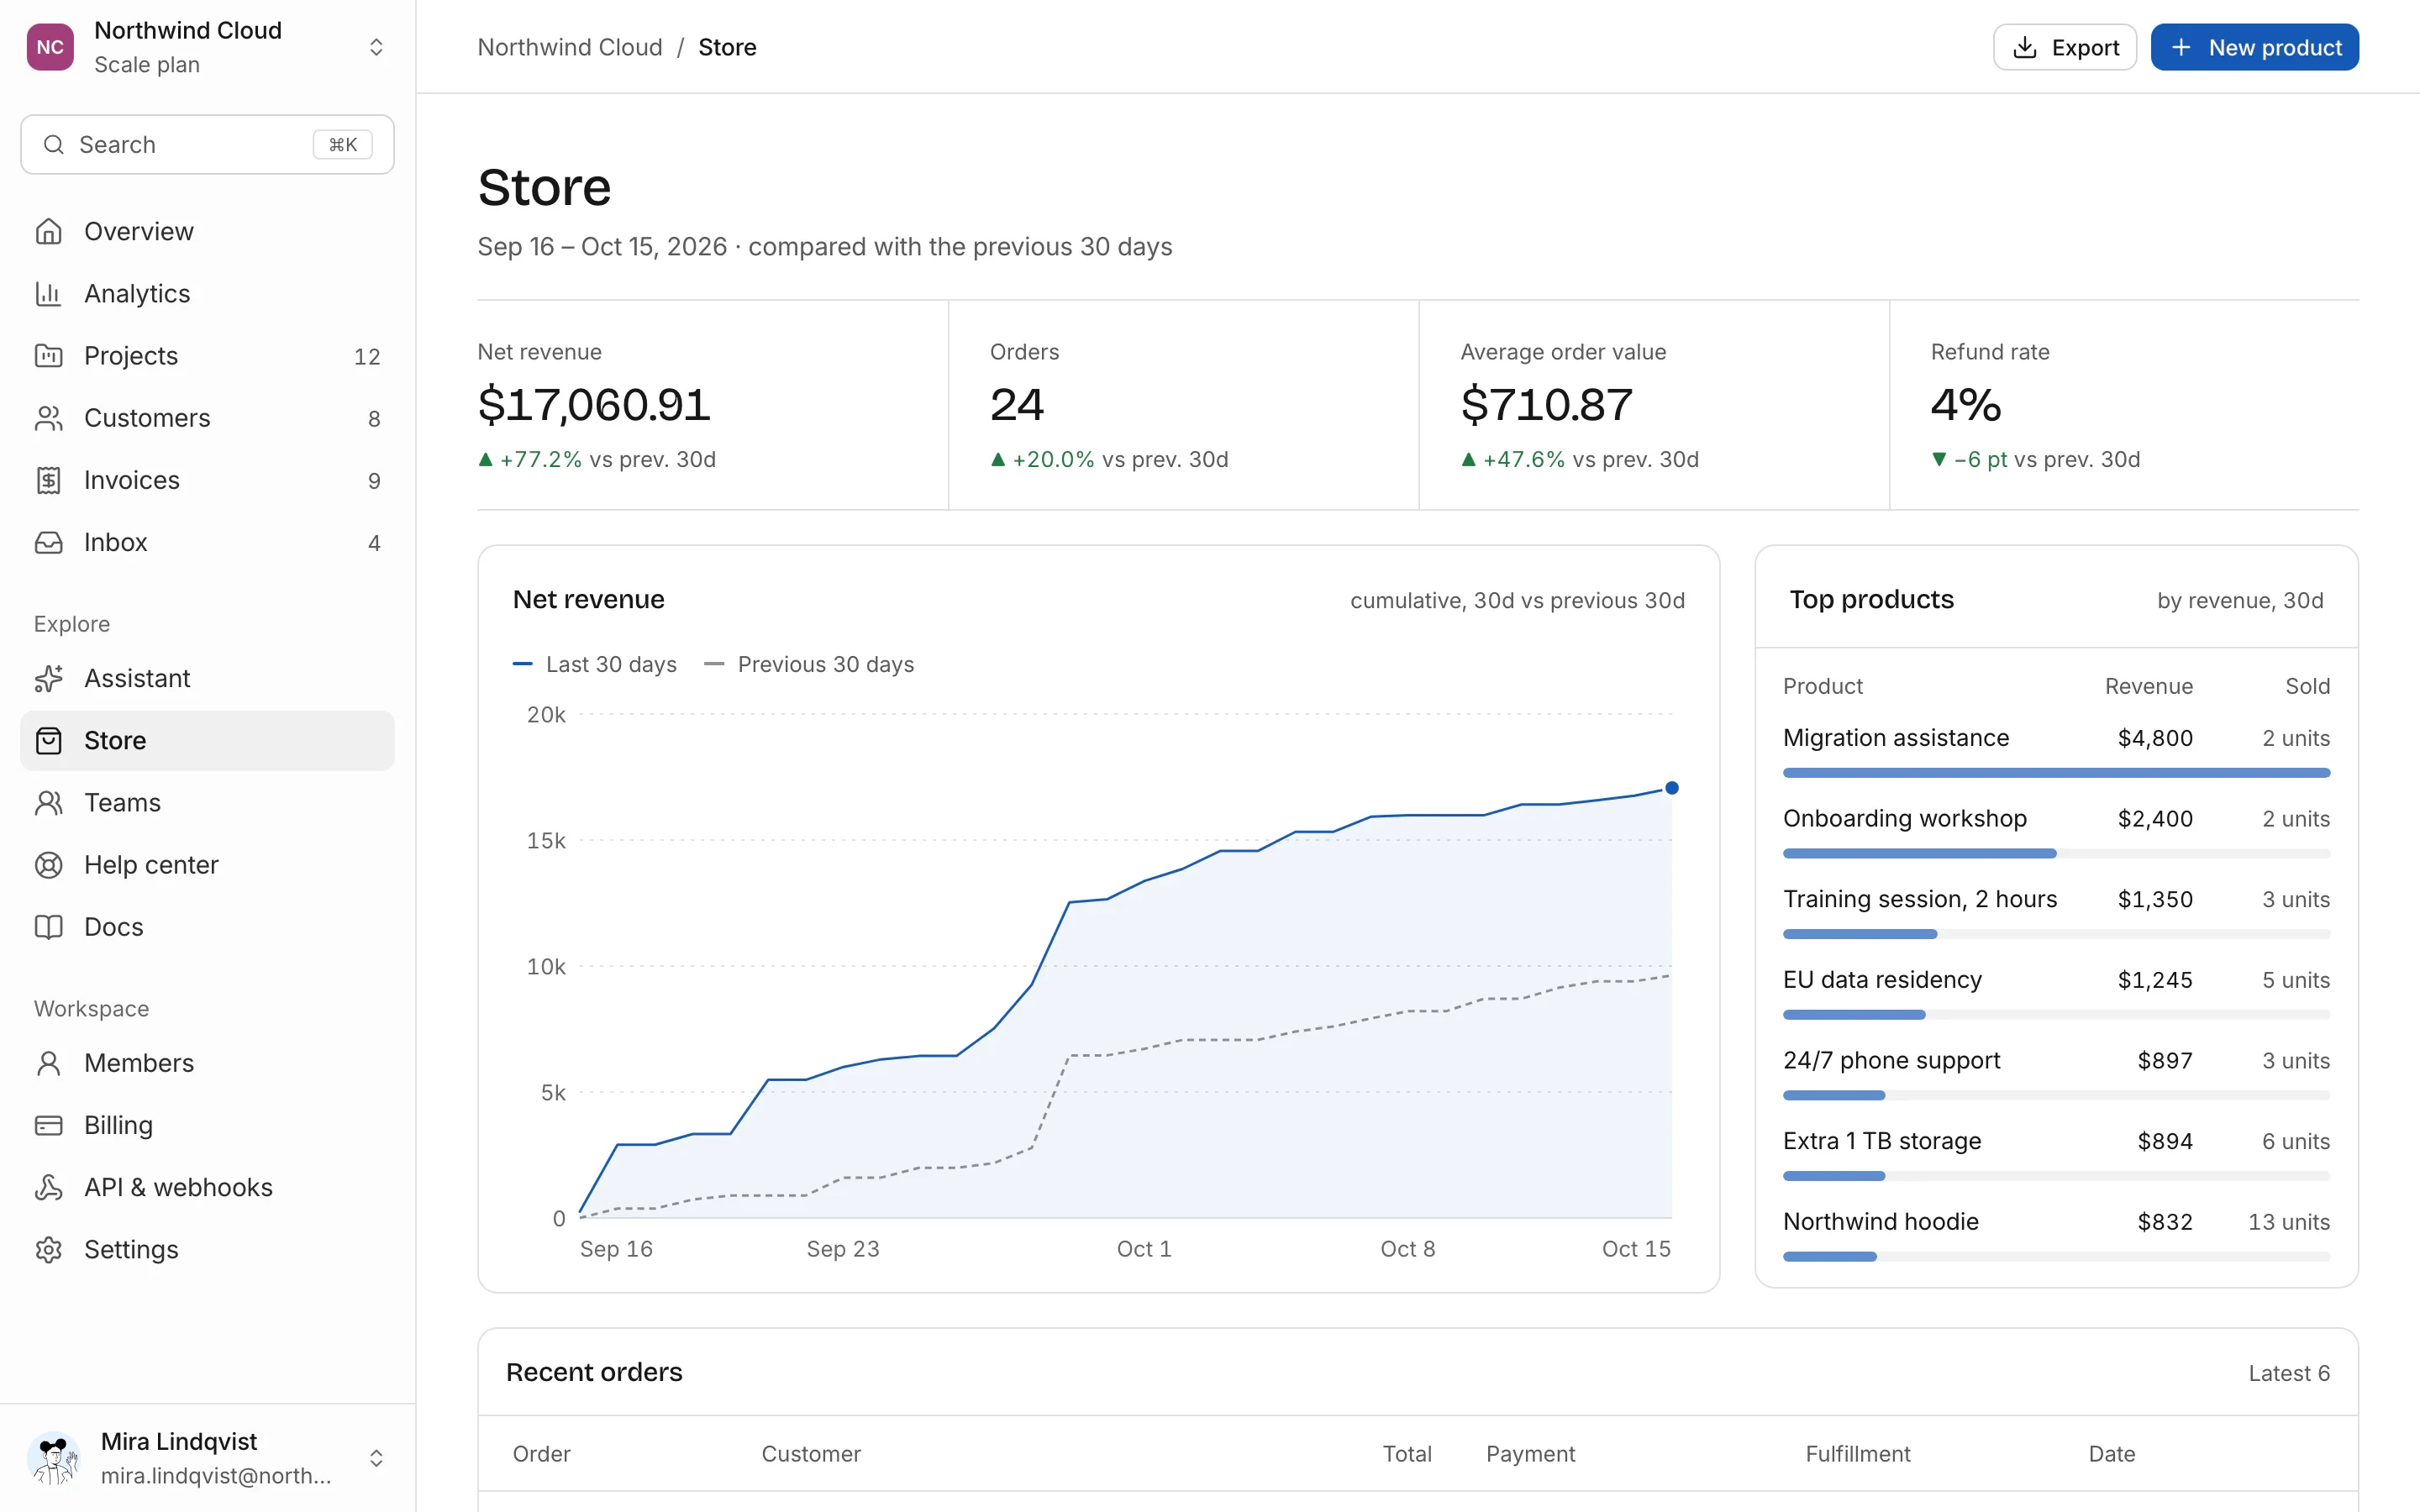Click the New product button
Screen dimensions: 2420x1512
pos(2254,47)
